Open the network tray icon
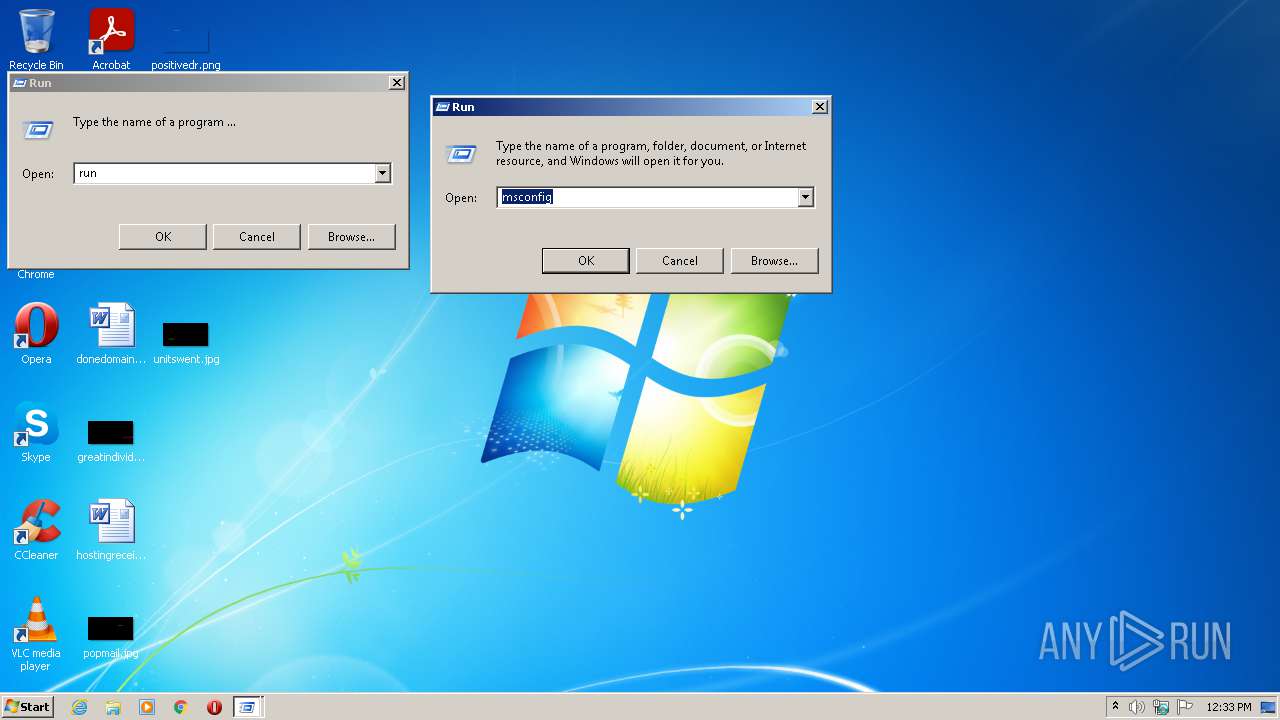 (1161, 707)
